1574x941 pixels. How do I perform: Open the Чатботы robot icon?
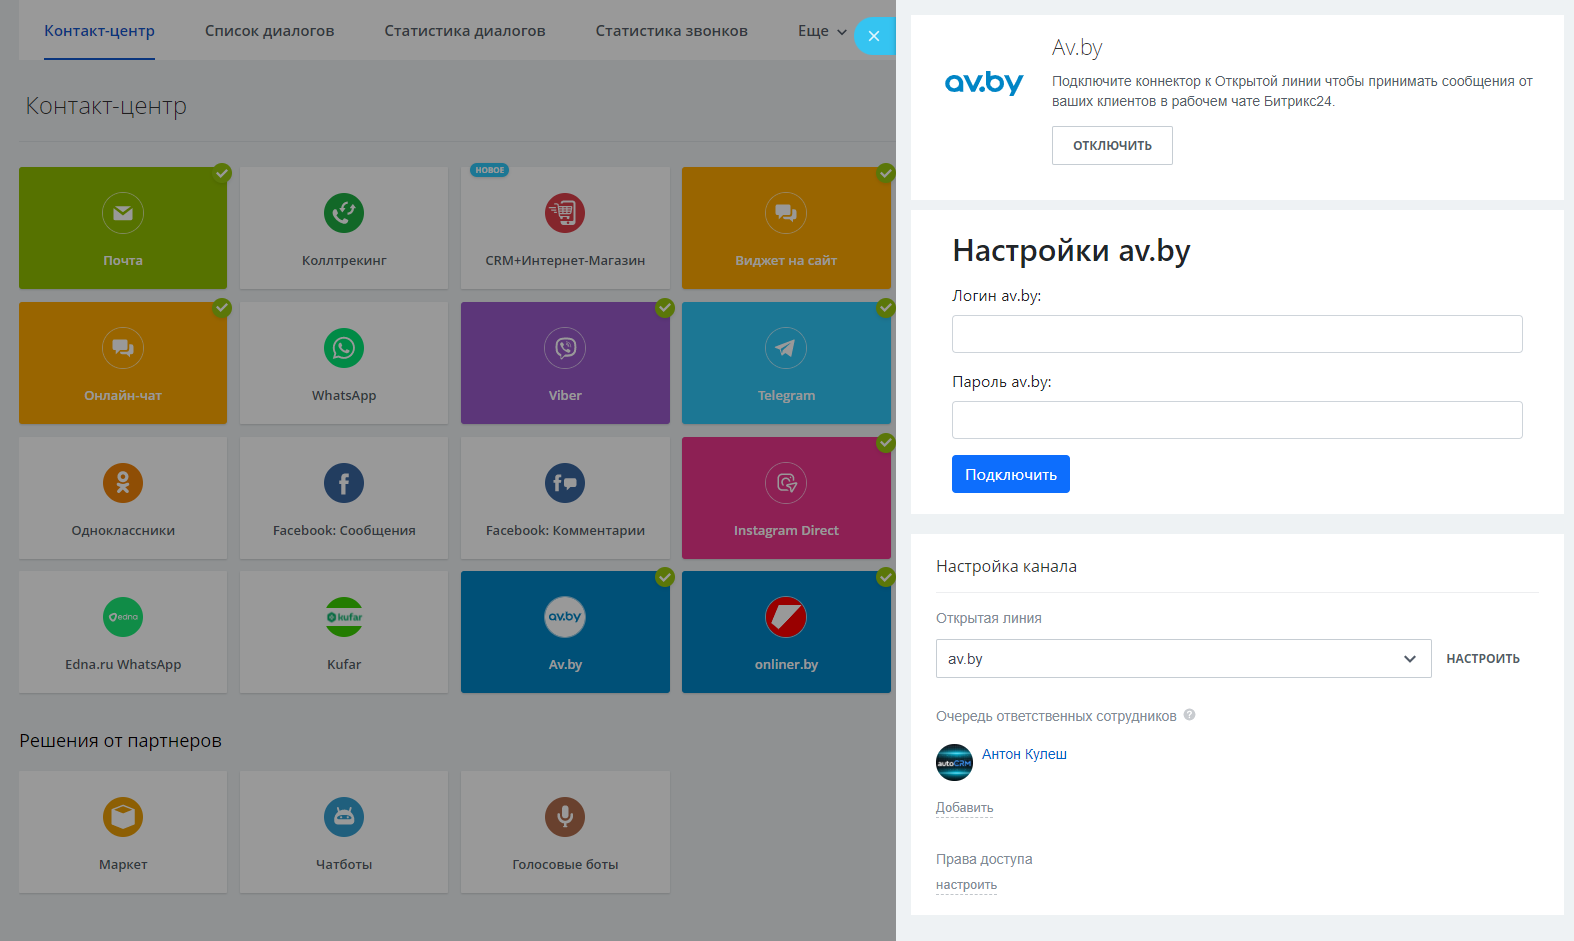[x=344, y=817]
